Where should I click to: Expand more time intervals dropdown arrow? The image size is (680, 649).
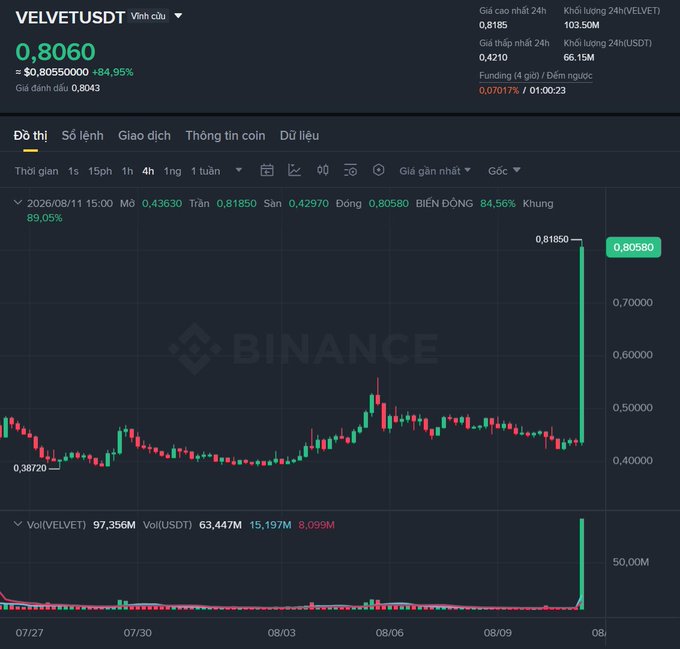click(239, 170)
